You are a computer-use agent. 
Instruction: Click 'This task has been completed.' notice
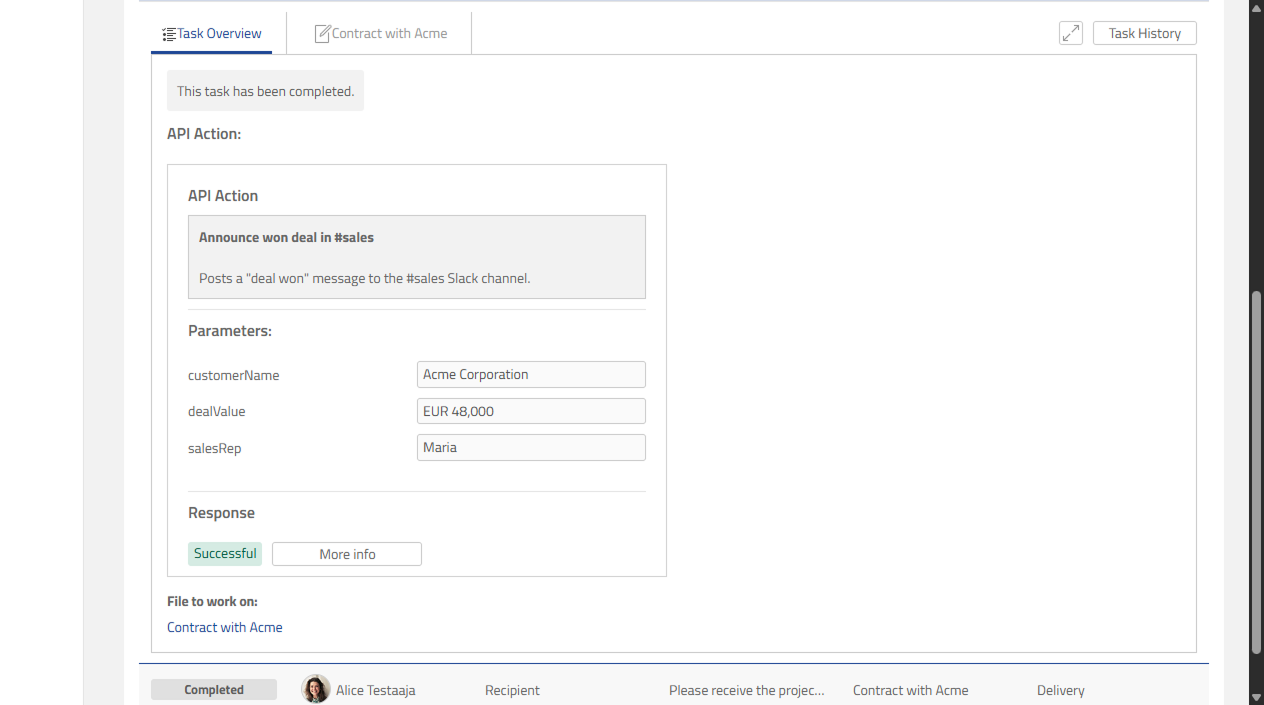265,91
